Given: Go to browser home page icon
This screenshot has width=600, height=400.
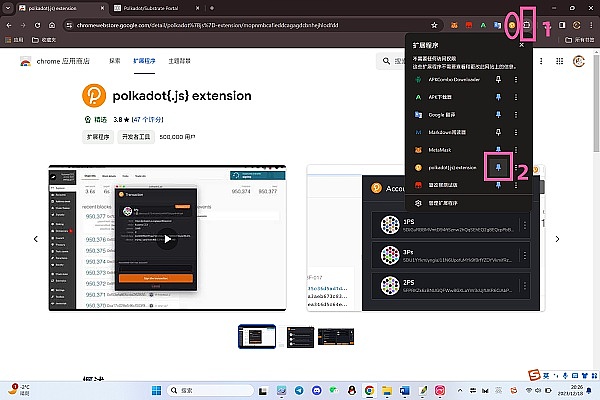Looking at the screenshot, I should click(52, 25).
